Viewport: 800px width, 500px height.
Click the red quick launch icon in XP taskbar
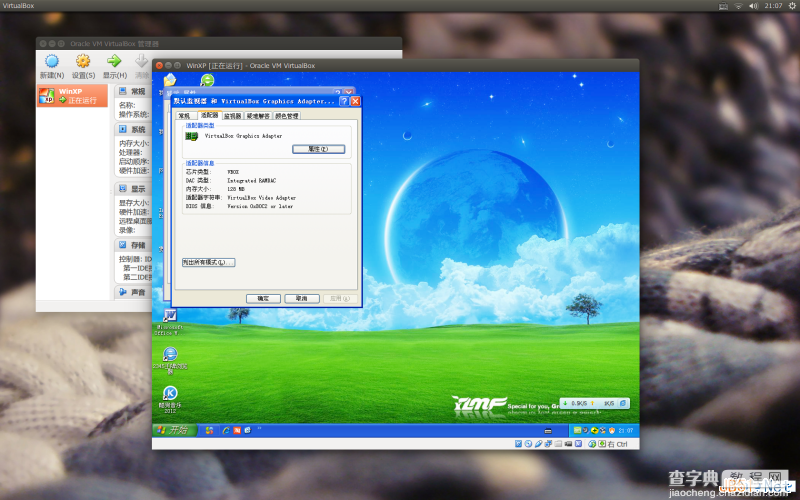237,431
